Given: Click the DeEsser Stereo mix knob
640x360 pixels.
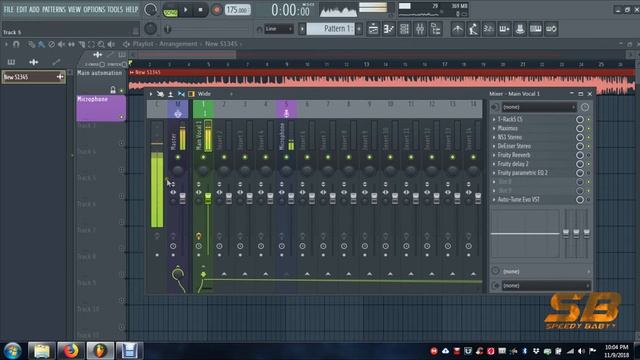Looking at the screenshot, I should tap(580, 146).
